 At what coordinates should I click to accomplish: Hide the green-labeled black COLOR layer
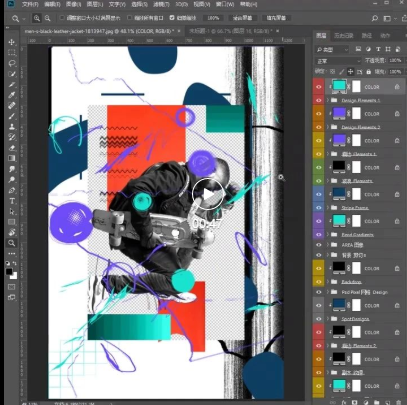pos(319,167)
